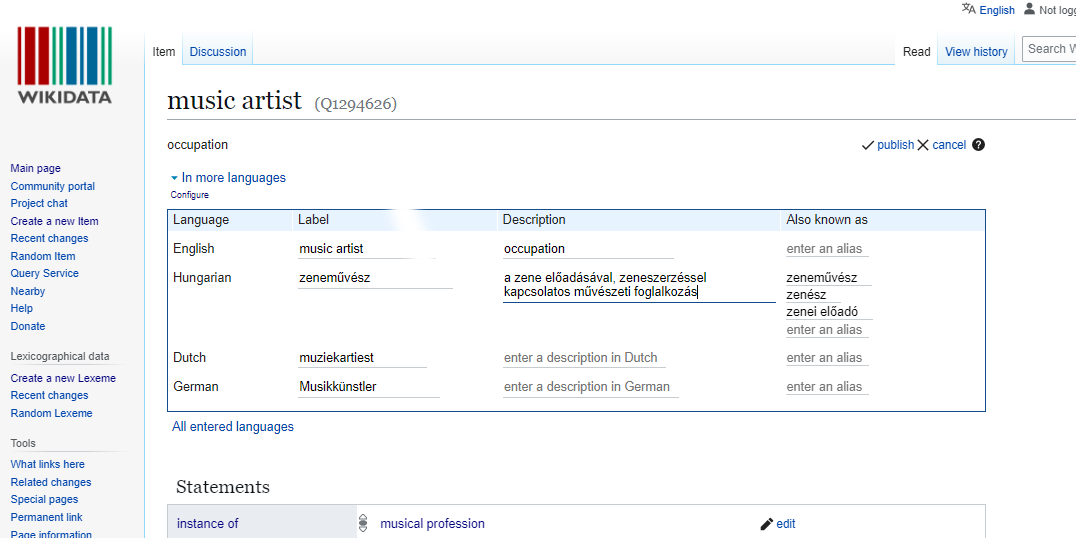Click the cancel X icon

923,145
